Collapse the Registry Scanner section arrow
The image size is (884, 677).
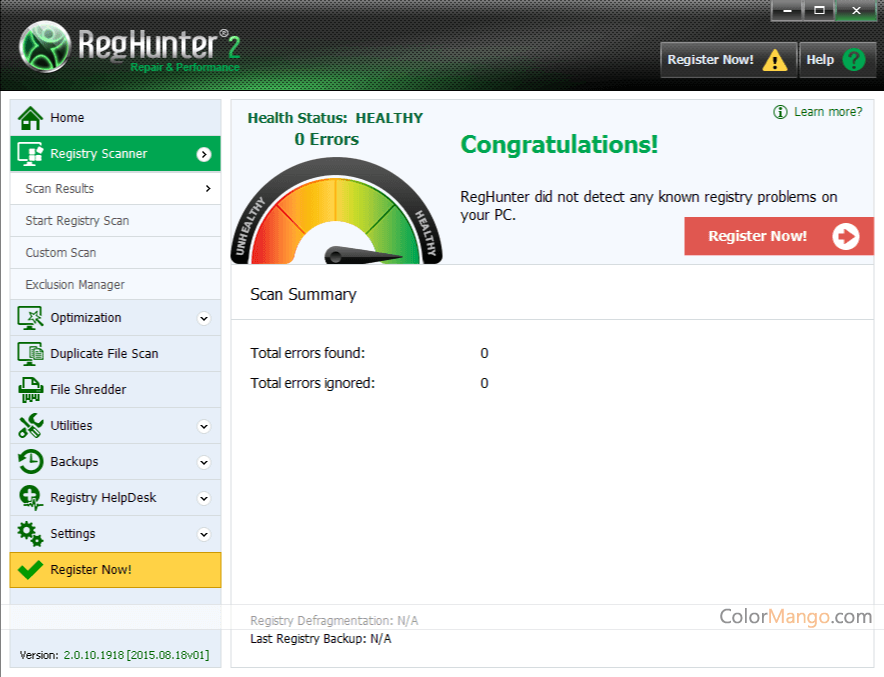(204, 154)
